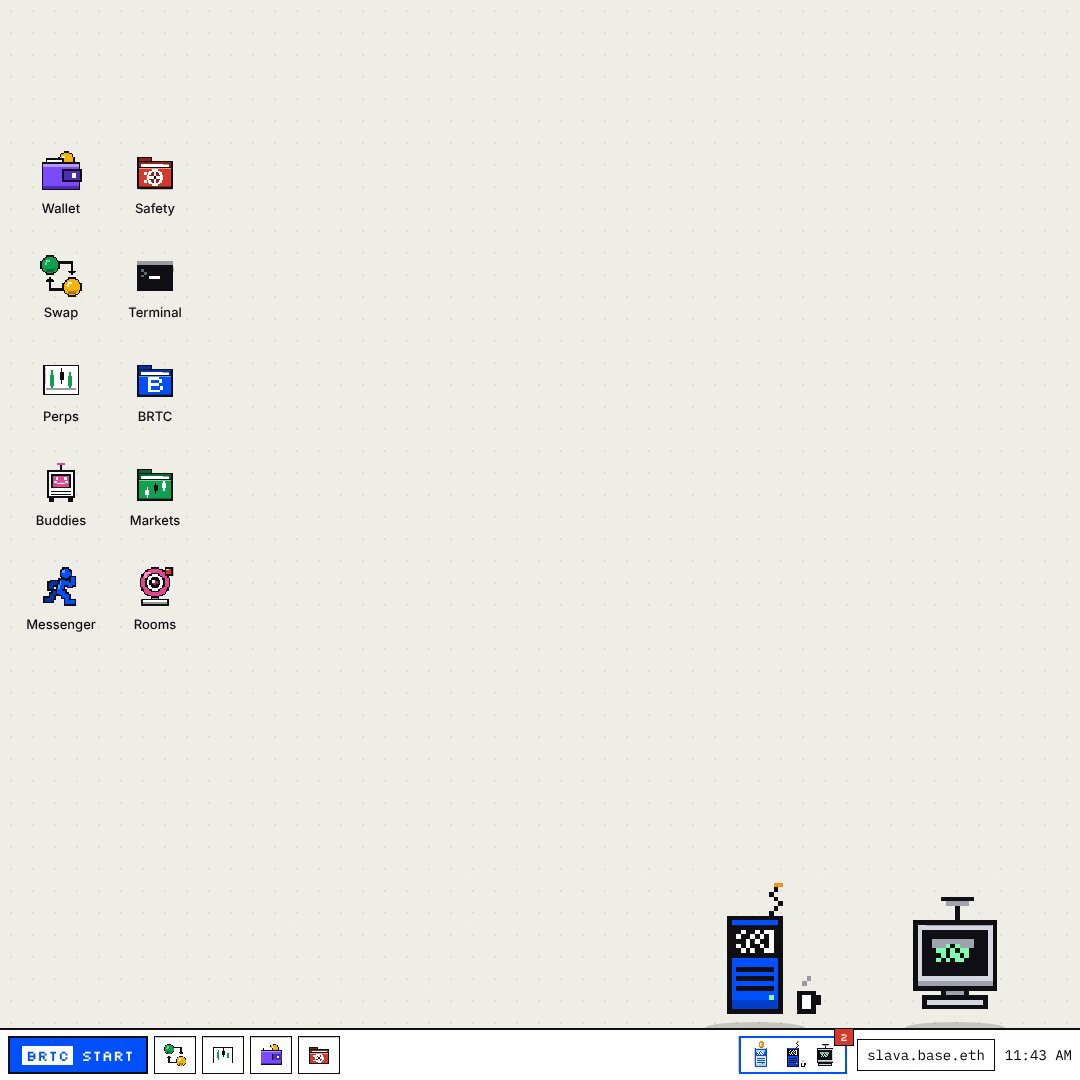The width and height of the screenshot is (1080, 1080).
Task: Click the BRTC Start button
Action: 78,1055
